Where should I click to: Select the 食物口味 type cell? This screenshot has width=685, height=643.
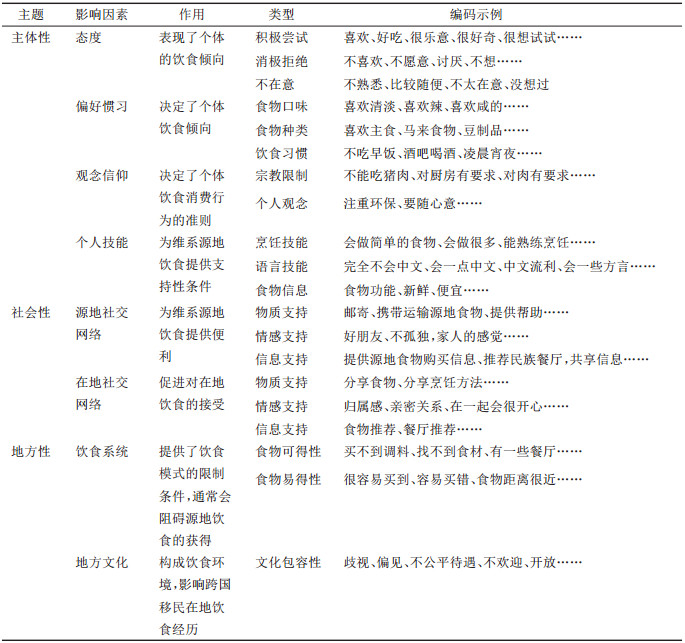281,107
